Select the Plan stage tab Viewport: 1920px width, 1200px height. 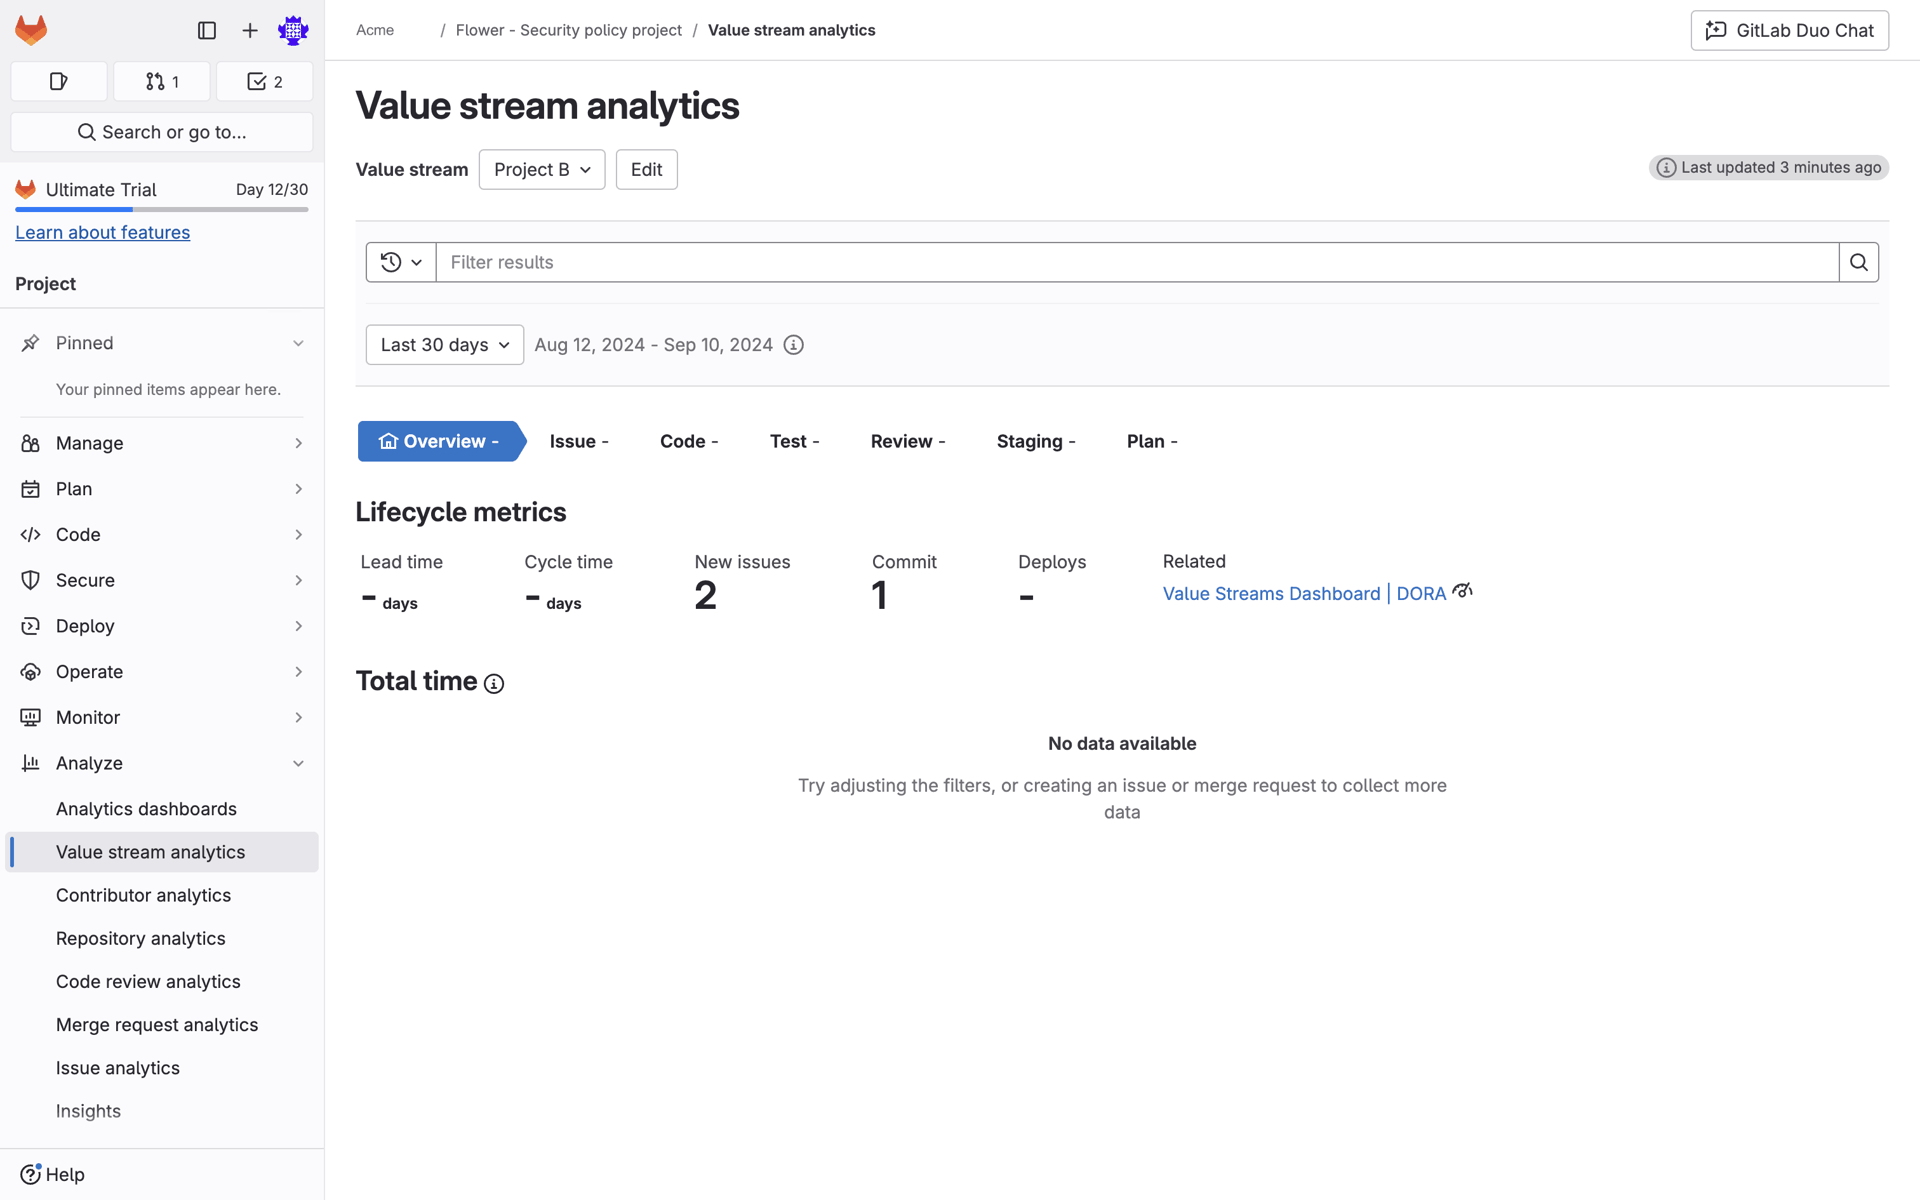1152,441
